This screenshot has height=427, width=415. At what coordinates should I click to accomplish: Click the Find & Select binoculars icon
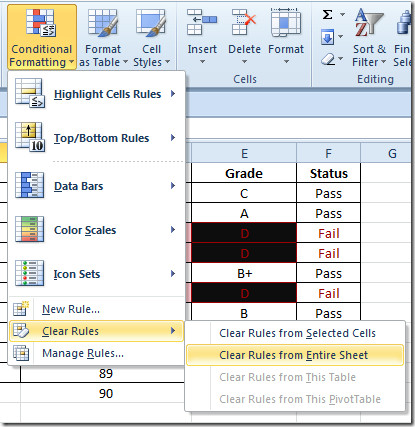pyautogui.click(x=403, y=23)
